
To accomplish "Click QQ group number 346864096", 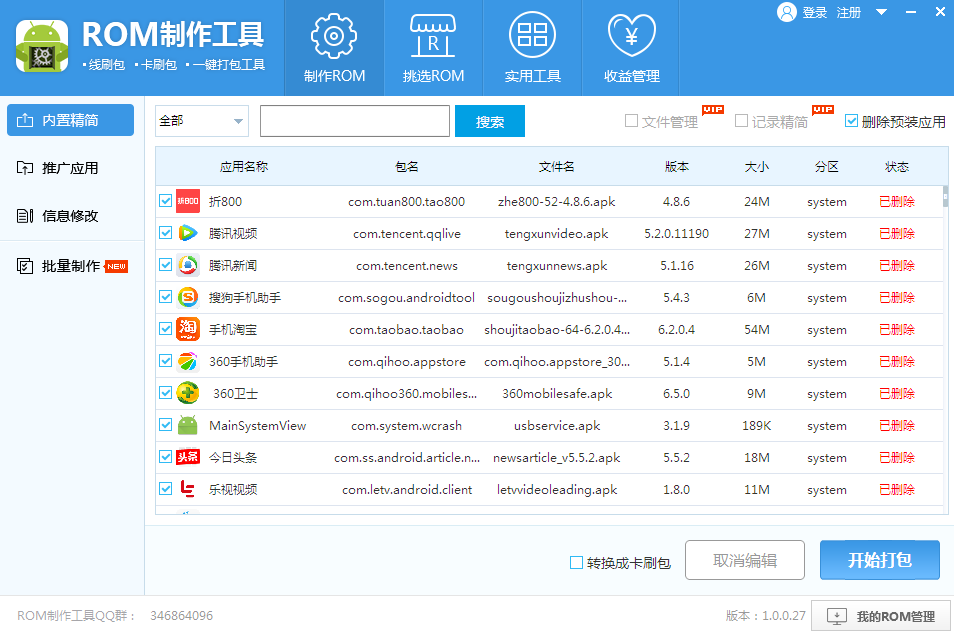I will coord(181,616).
